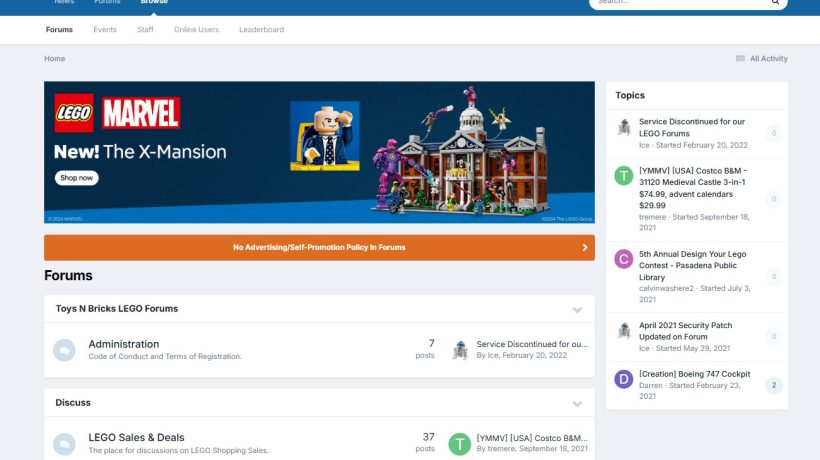This screenshot has width=820, height=460.
Task: Click calvinwashere2 purple C avatar
Action: click(x=623, y=259)
